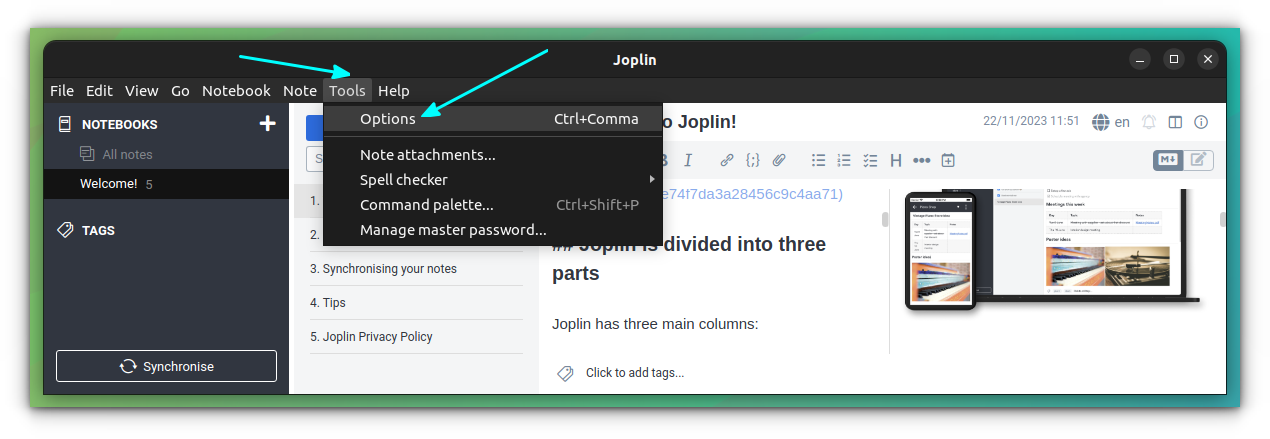Click the note date 22/11/2023 11:51

pos(1031,121)
